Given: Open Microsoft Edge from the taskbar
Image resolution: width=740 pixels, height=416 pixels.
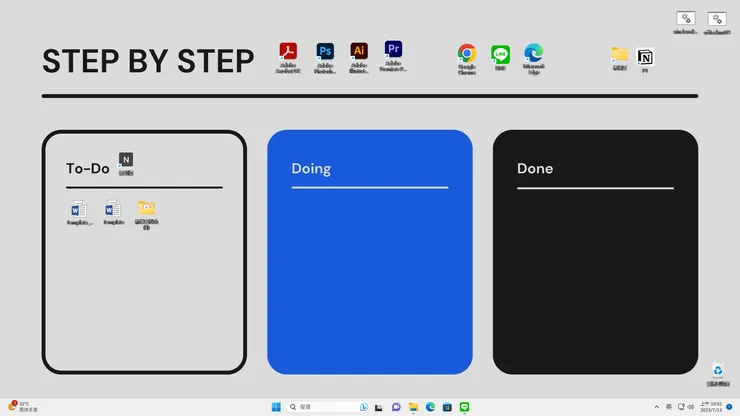Looking at the screenshot, I should (430, 407).
